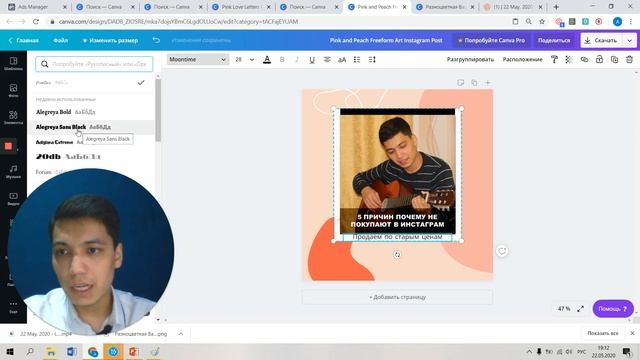
Task: Switch to the Разноцветная browser tab
Action: pos(445,7)
